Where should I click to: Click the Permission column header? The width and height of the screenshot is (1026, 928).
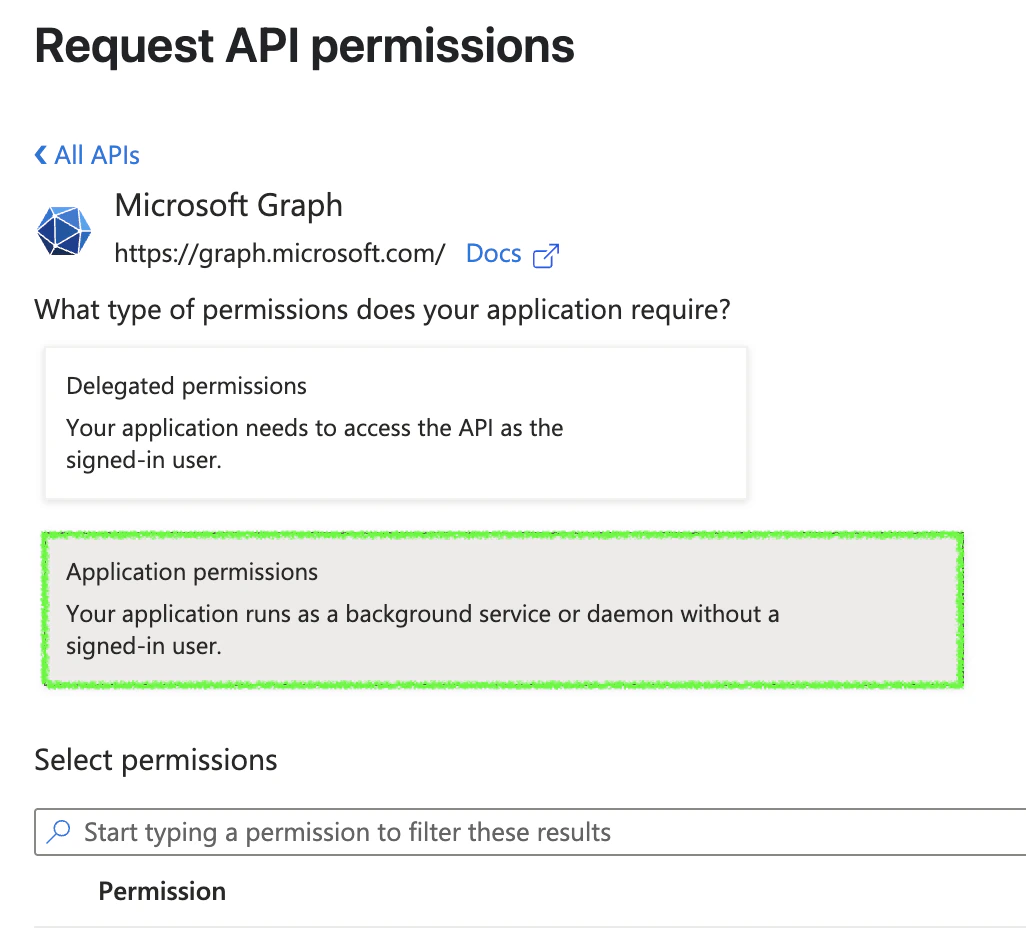pos(162,890)
